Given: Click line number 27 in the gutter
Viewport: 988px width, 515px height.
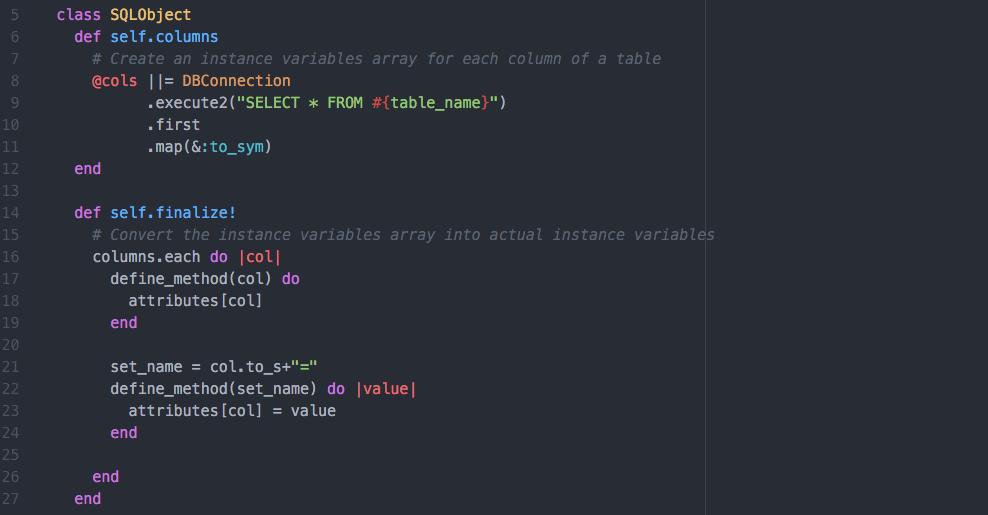Looking at the screenshot, I should [x=11, y=499].
